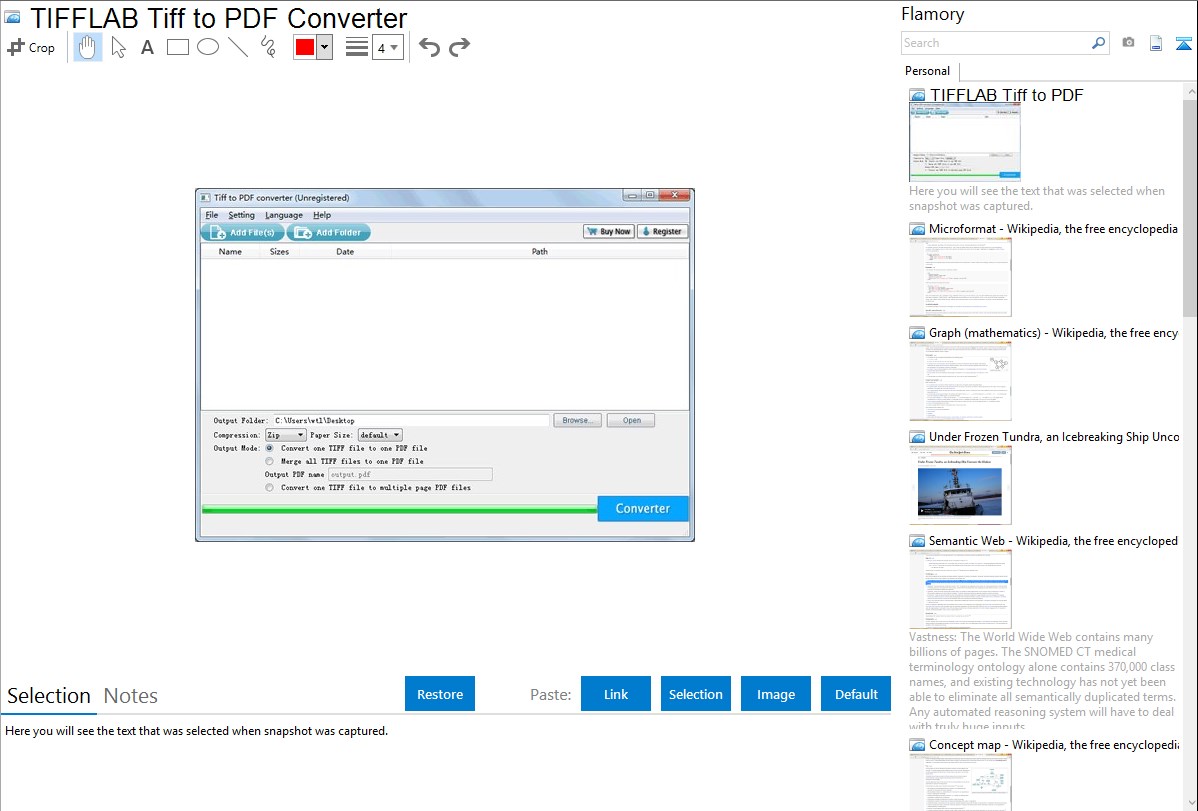Click the page document icon in Flamory panel
Viewport: 1198px width, 811px height.
pos(1156,44)
